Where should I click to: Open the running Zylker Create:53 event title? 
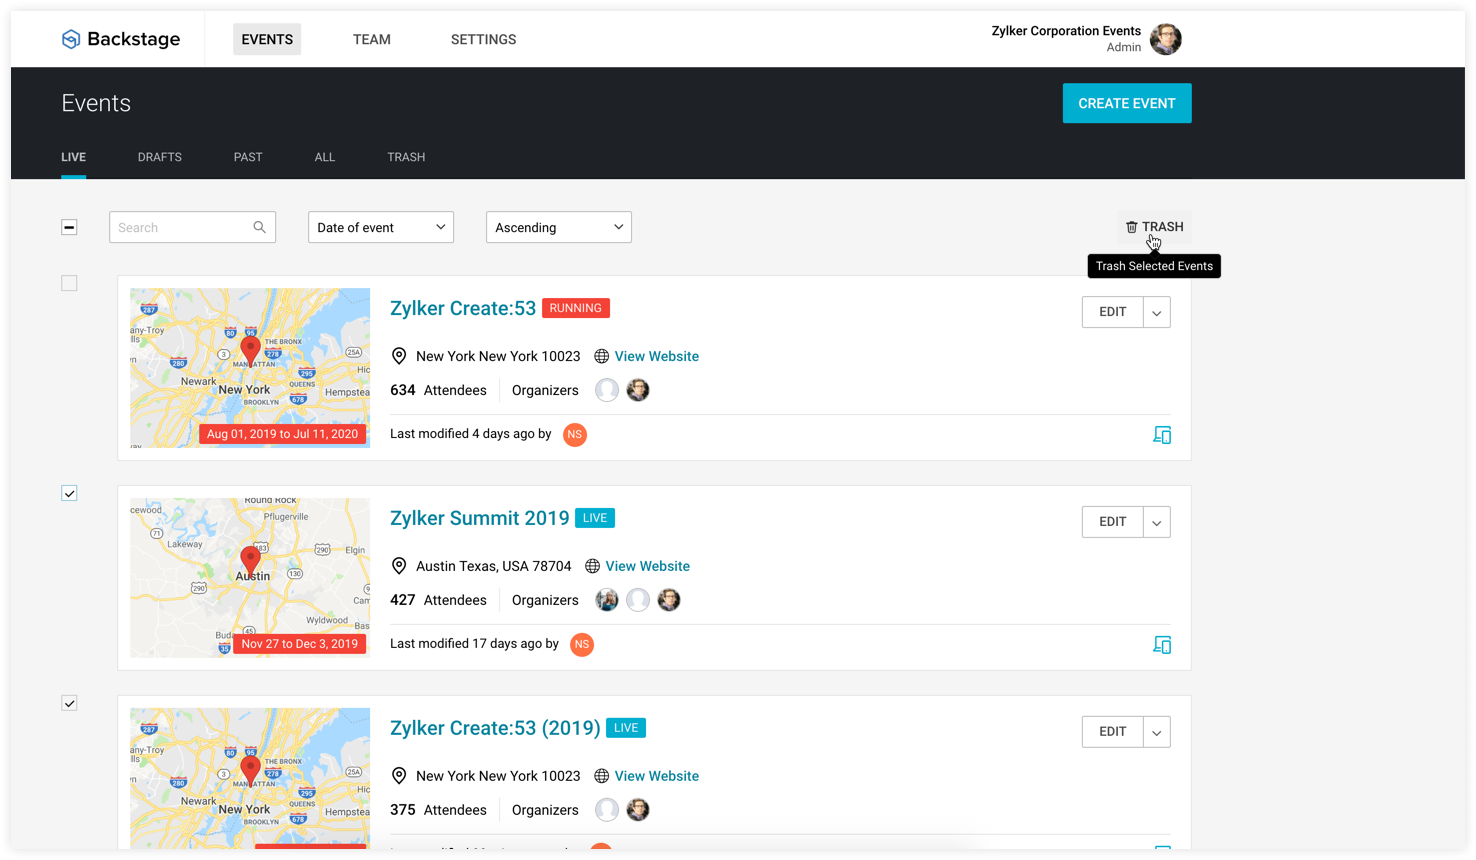coord(463,308)
